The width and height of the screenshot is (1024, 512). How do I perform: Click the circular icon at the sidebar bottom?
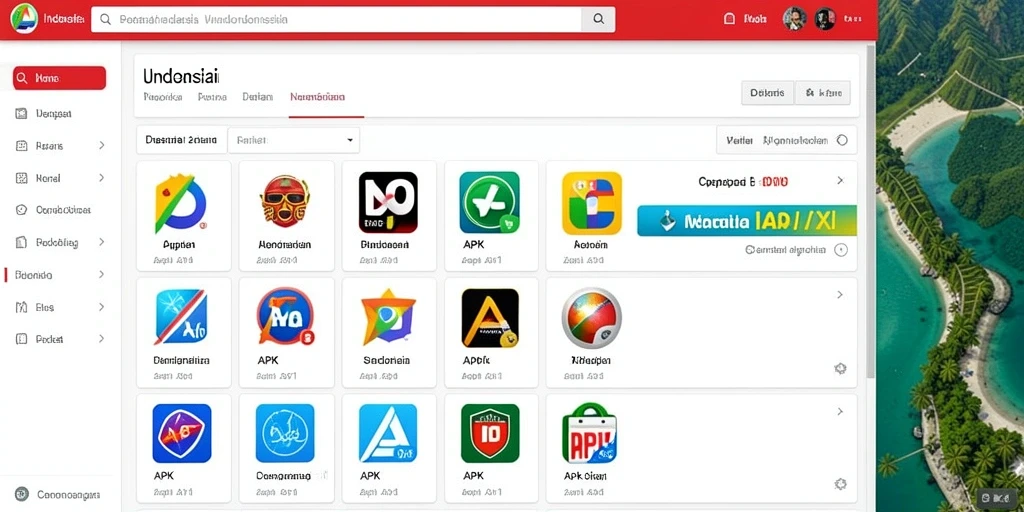(x=22, y=494)
